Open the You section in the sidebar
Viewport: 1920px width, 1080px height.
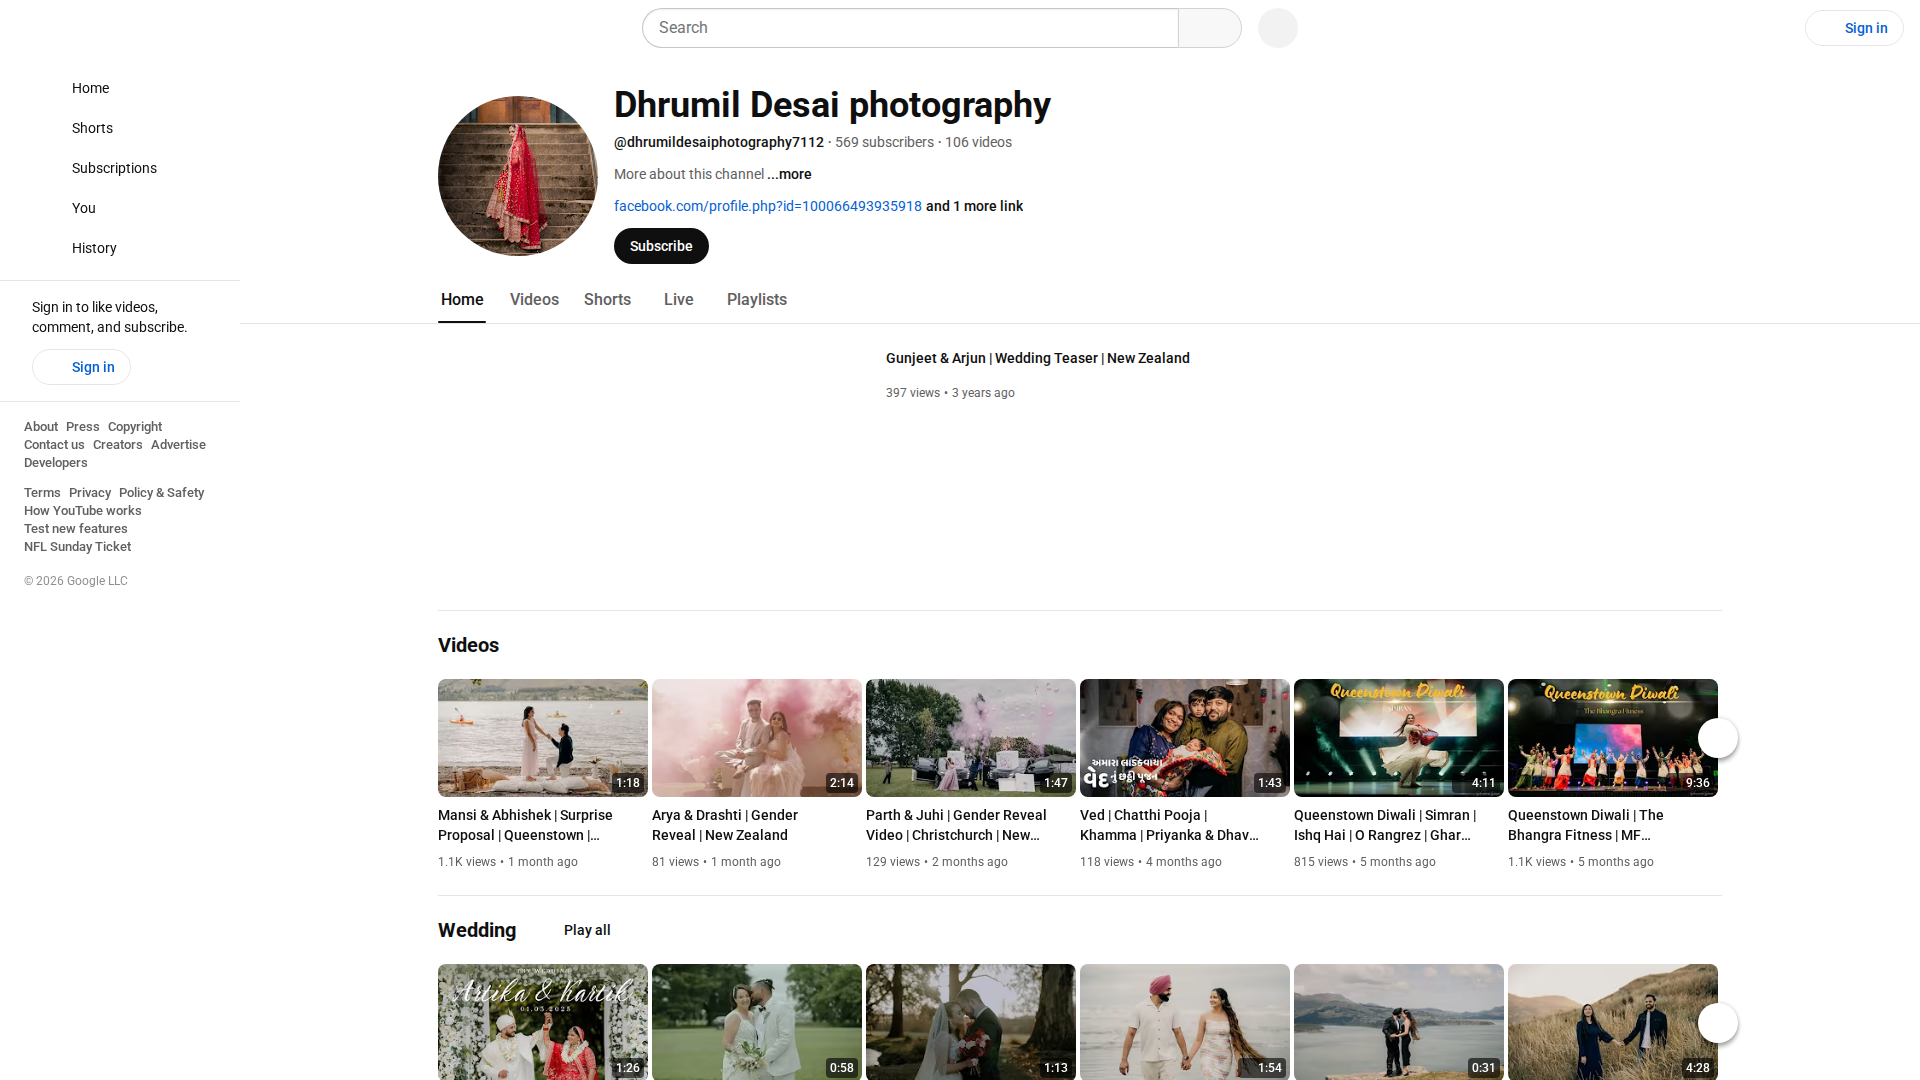44,208
